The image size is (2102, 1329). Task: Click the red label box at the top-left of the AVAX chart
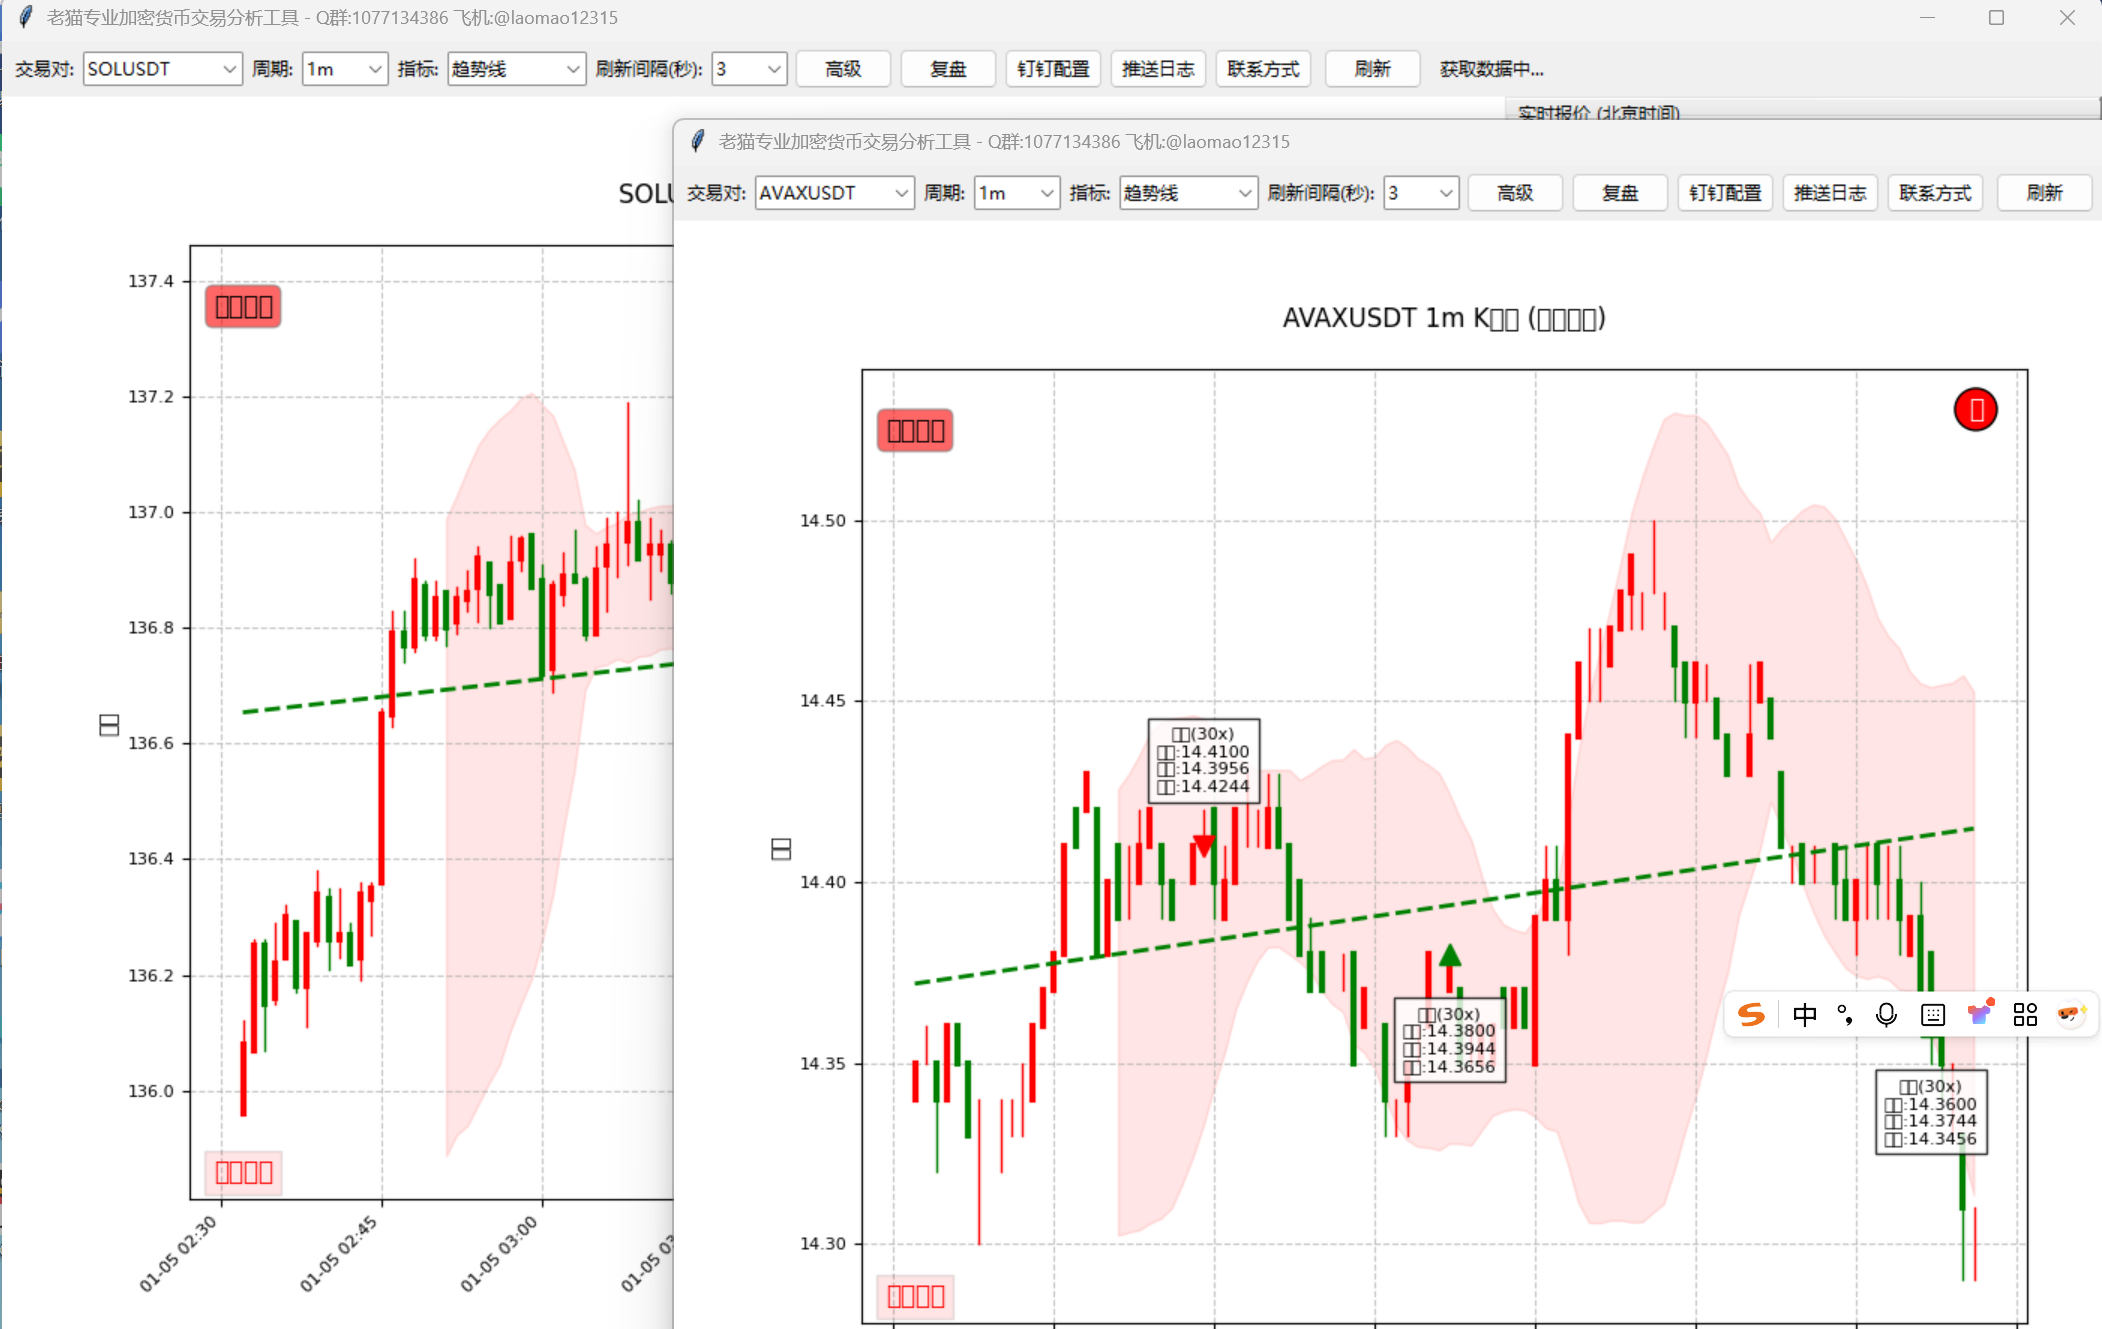[x=915, y=431]
